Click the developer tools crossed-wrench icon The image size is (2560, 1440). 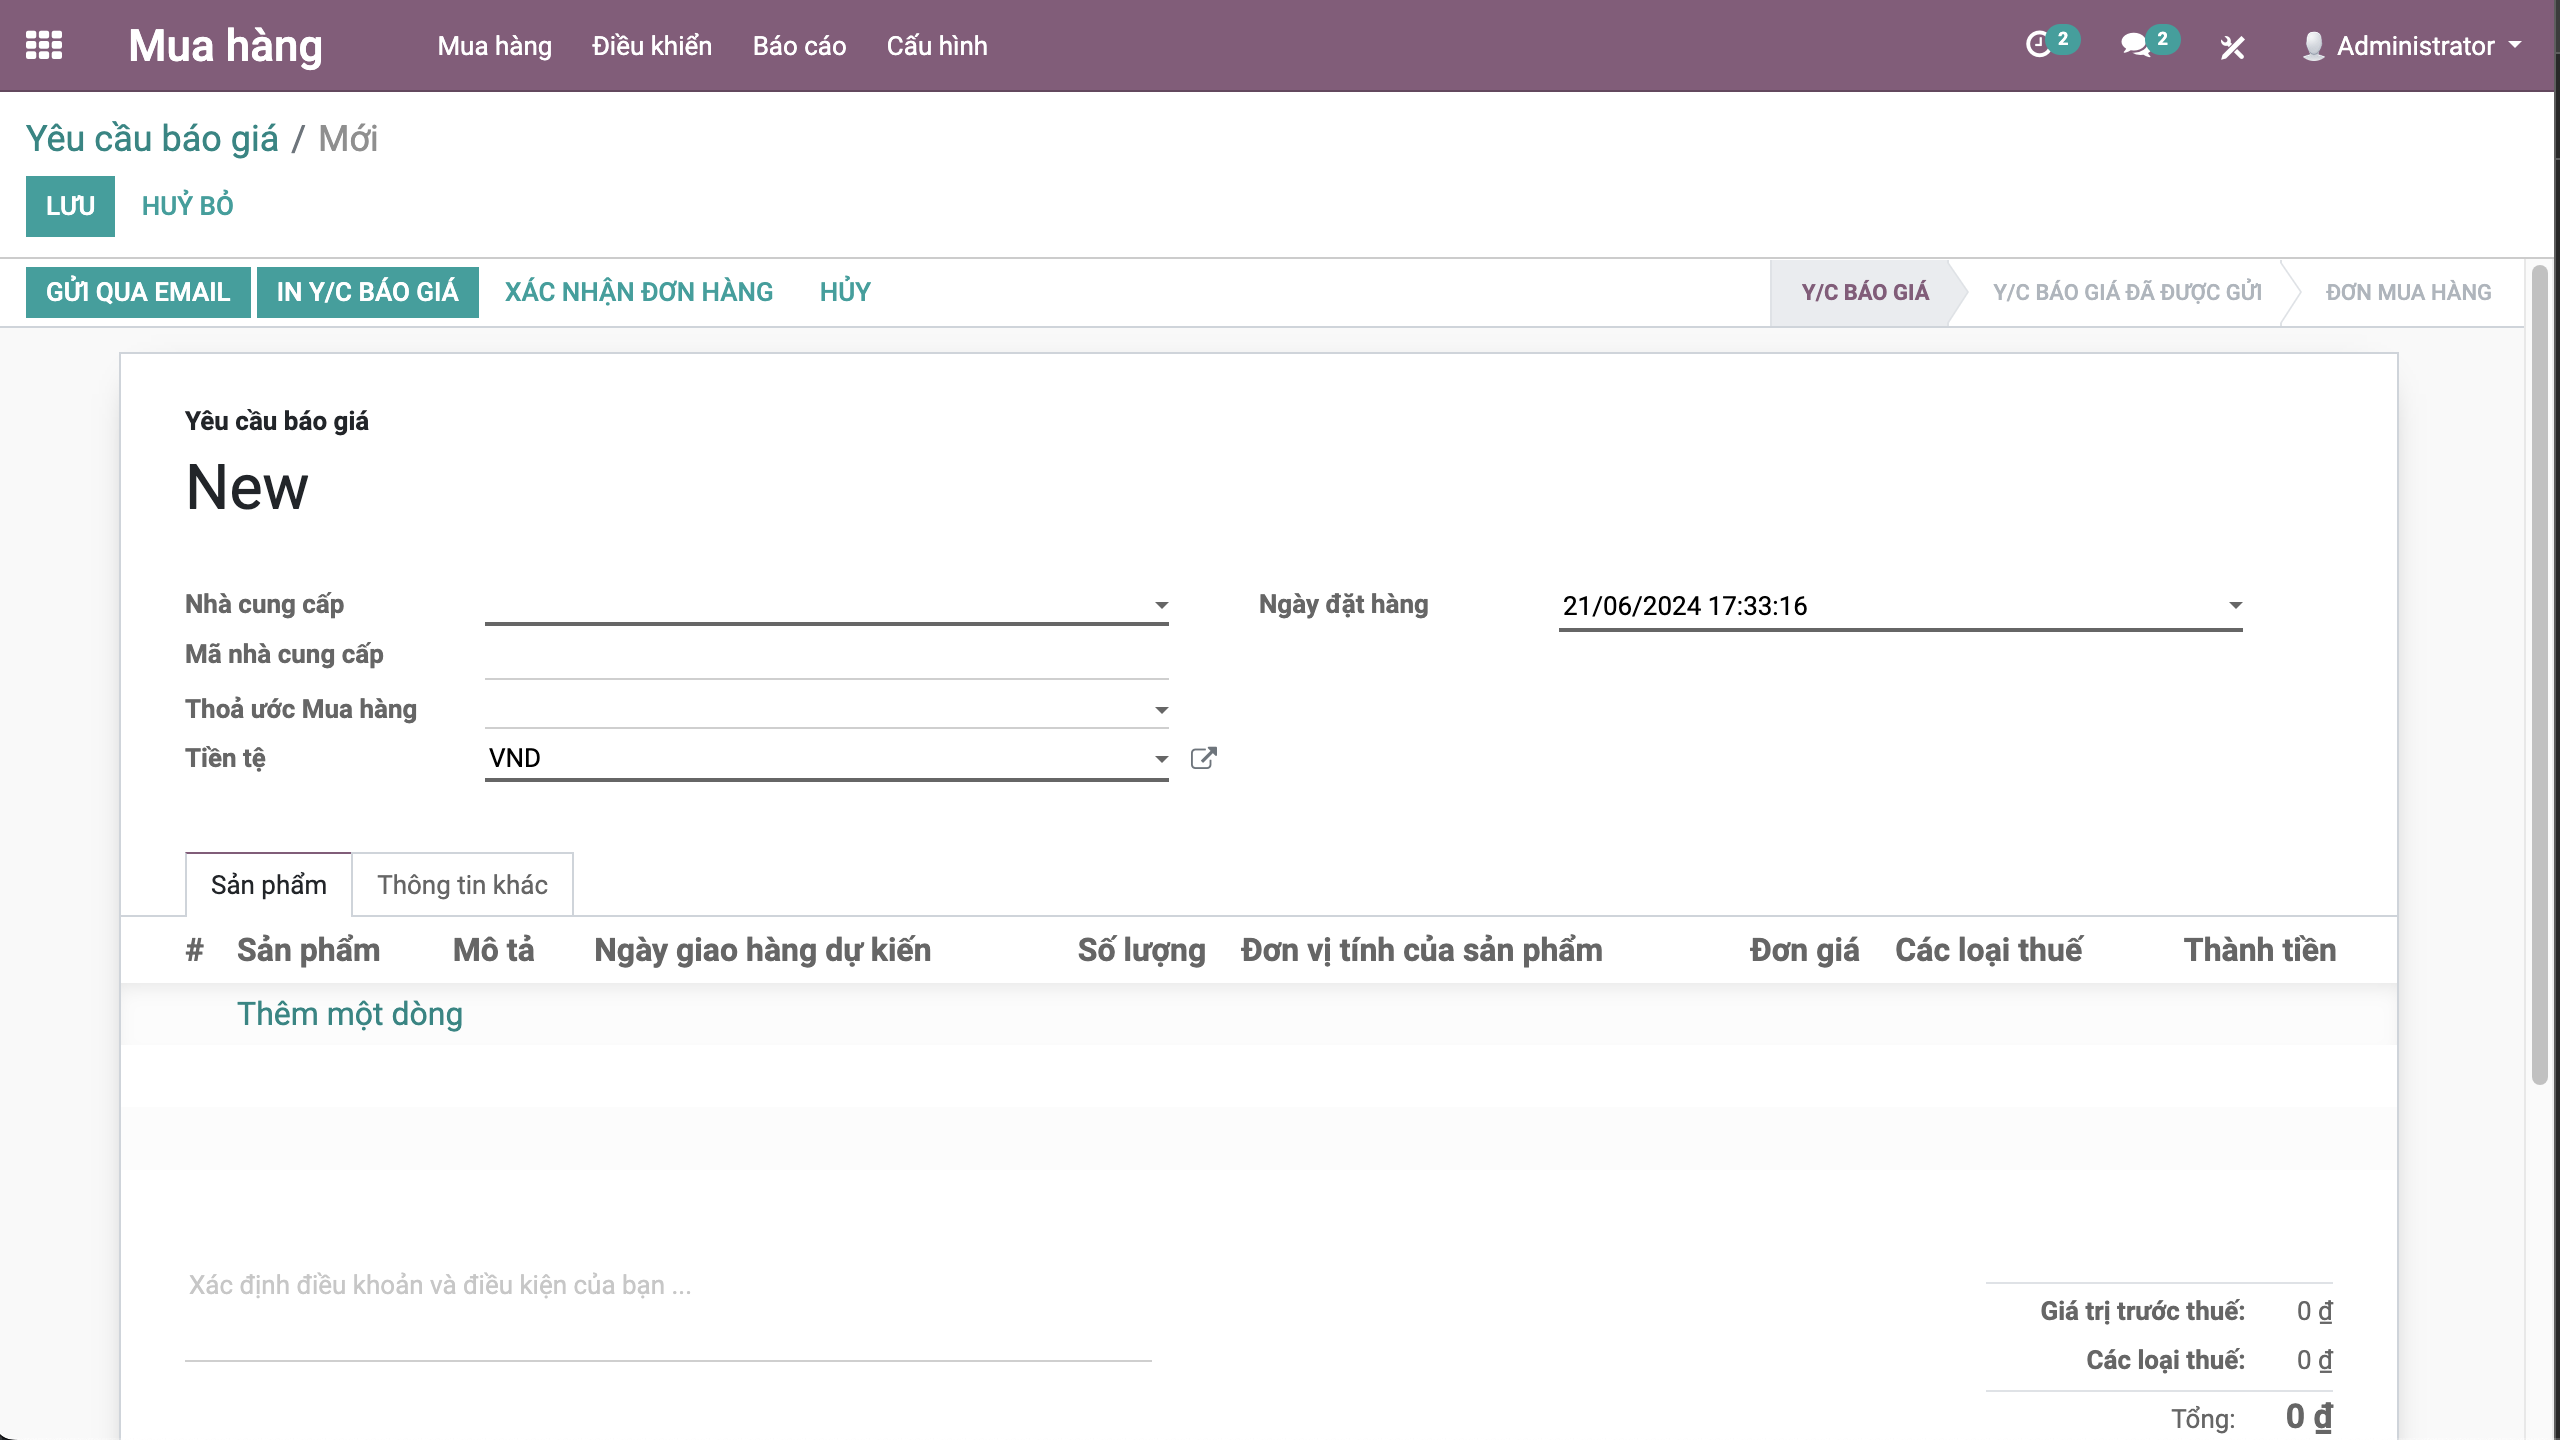click(x=2232, y=47)
